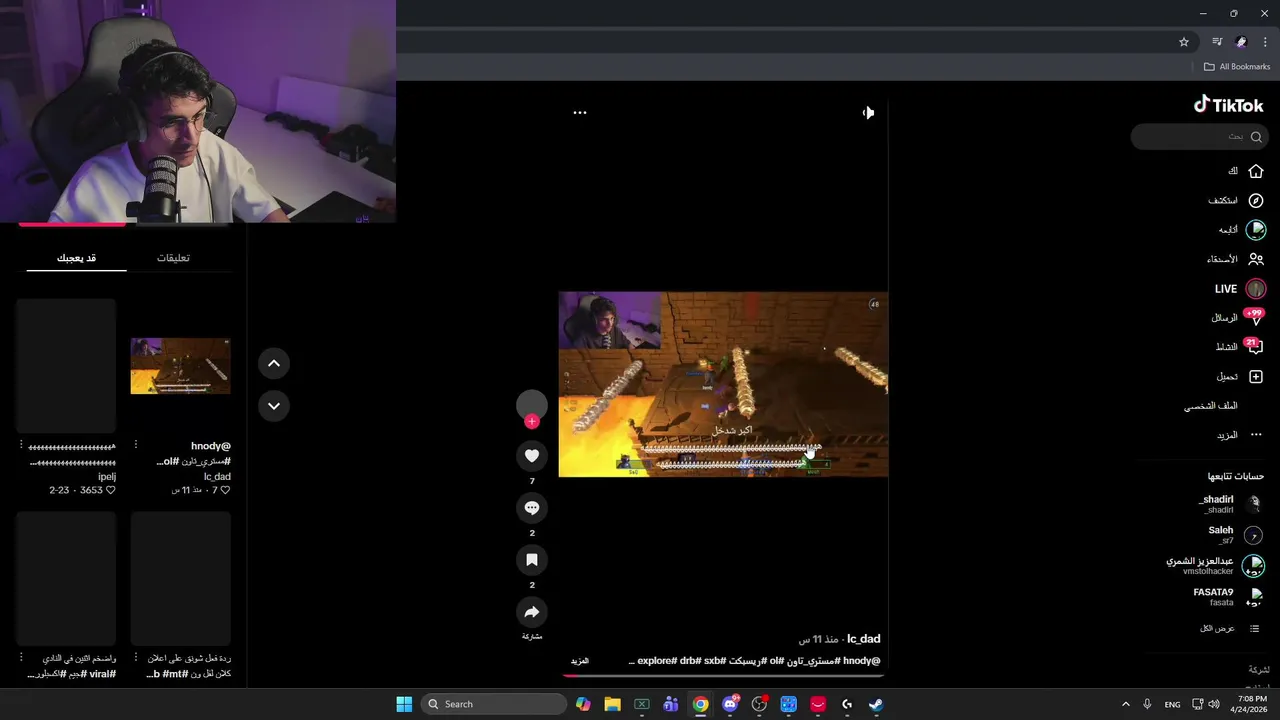Open the TikTok home (For You) icon

click(1256, 171)
